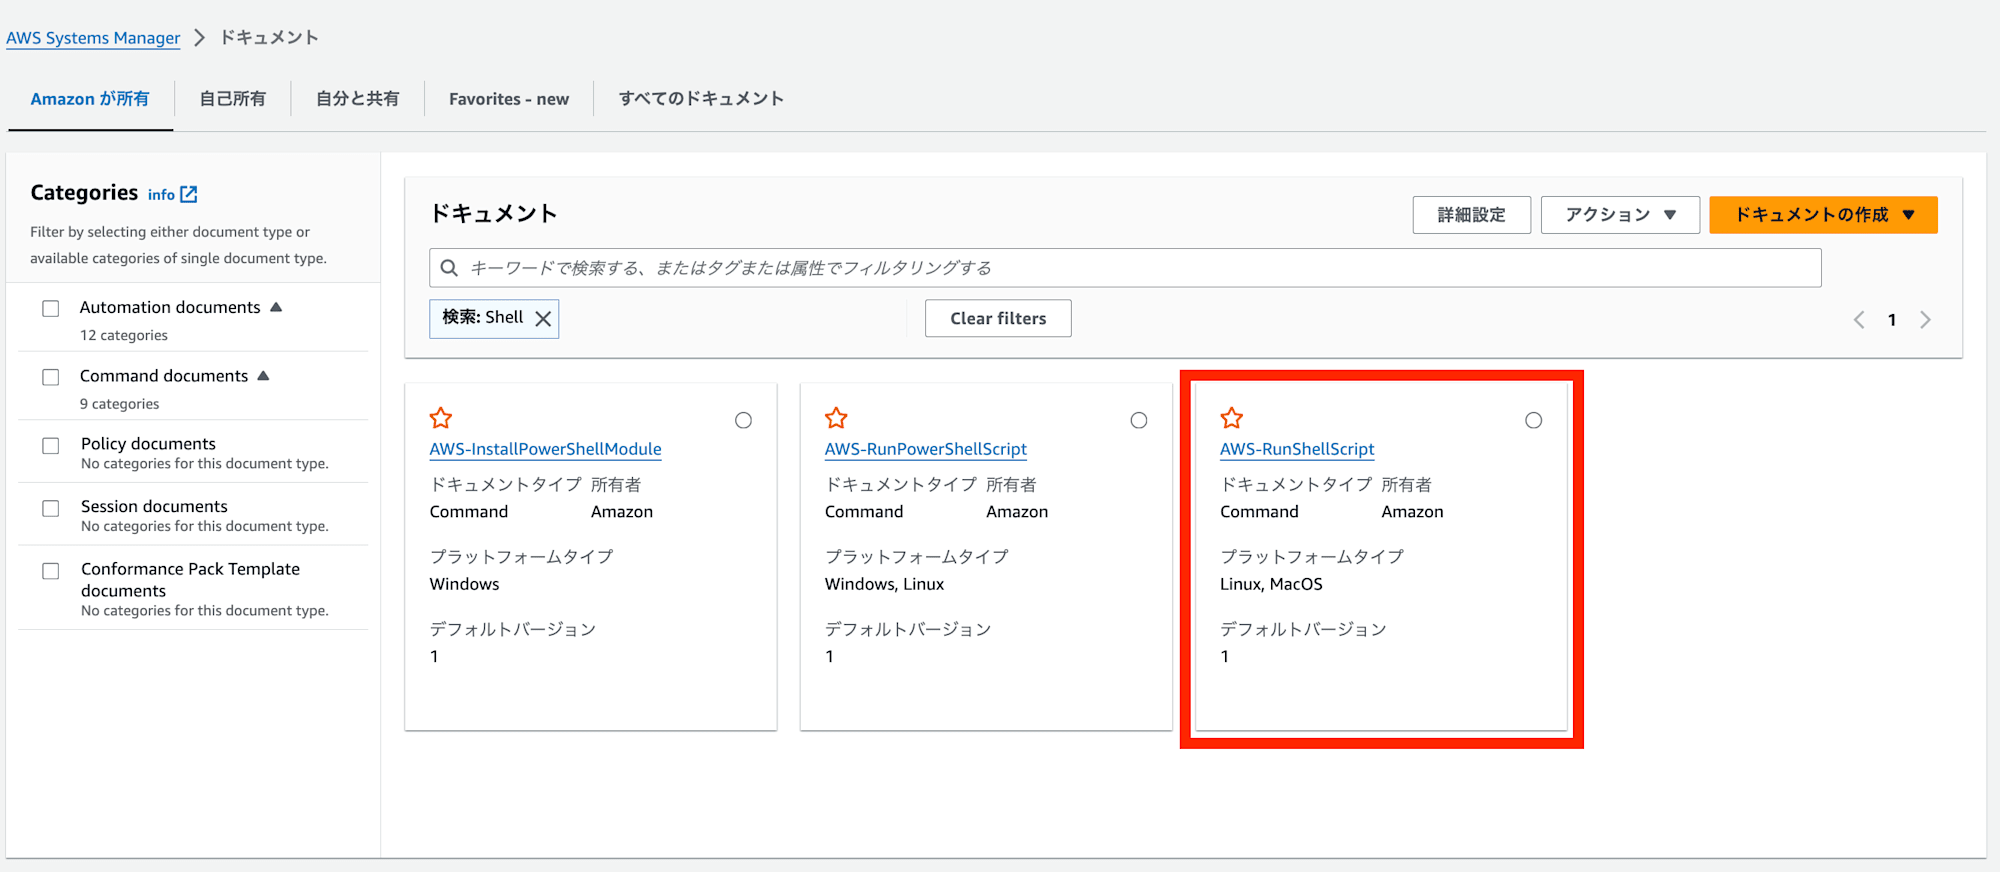Expand Automation documents categories triangle
The height and width of the screenshot is (872, 2000).
(x=277, y=307)
